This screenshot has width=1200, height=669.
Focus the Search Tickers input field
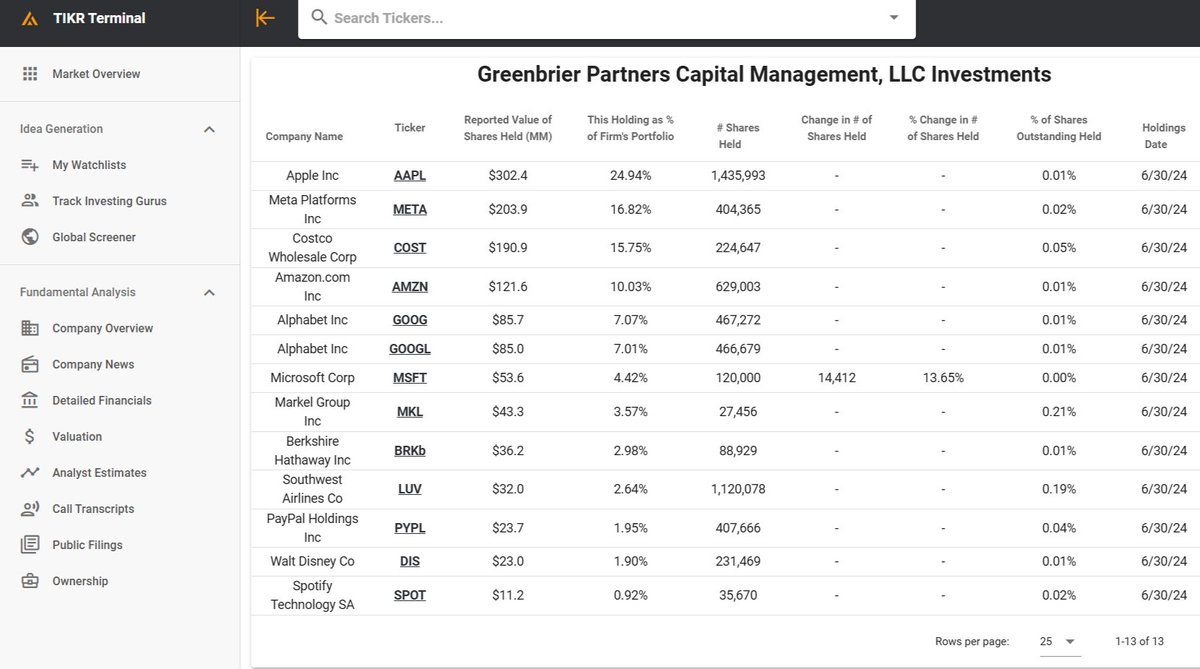pos(606,18)
